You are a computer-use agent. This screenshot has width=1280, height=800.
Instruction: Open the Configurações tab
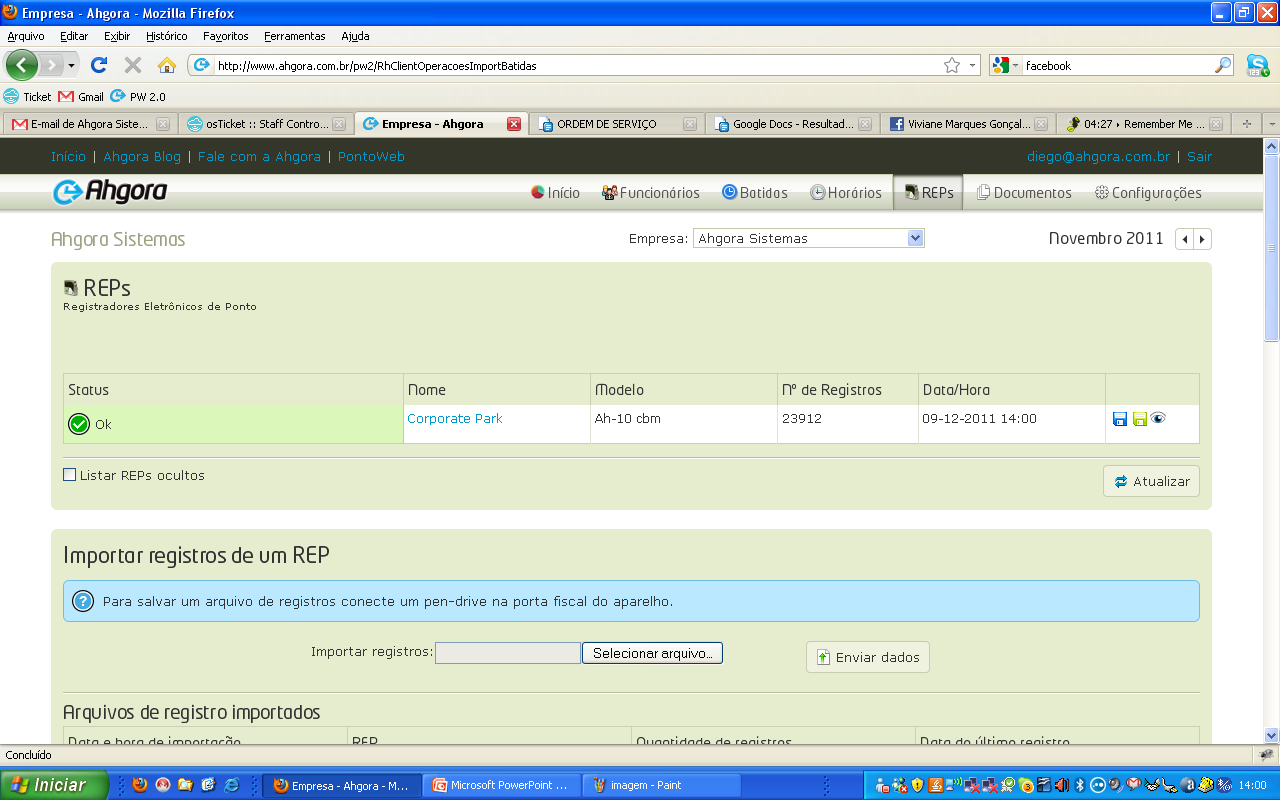point(1148,193)
